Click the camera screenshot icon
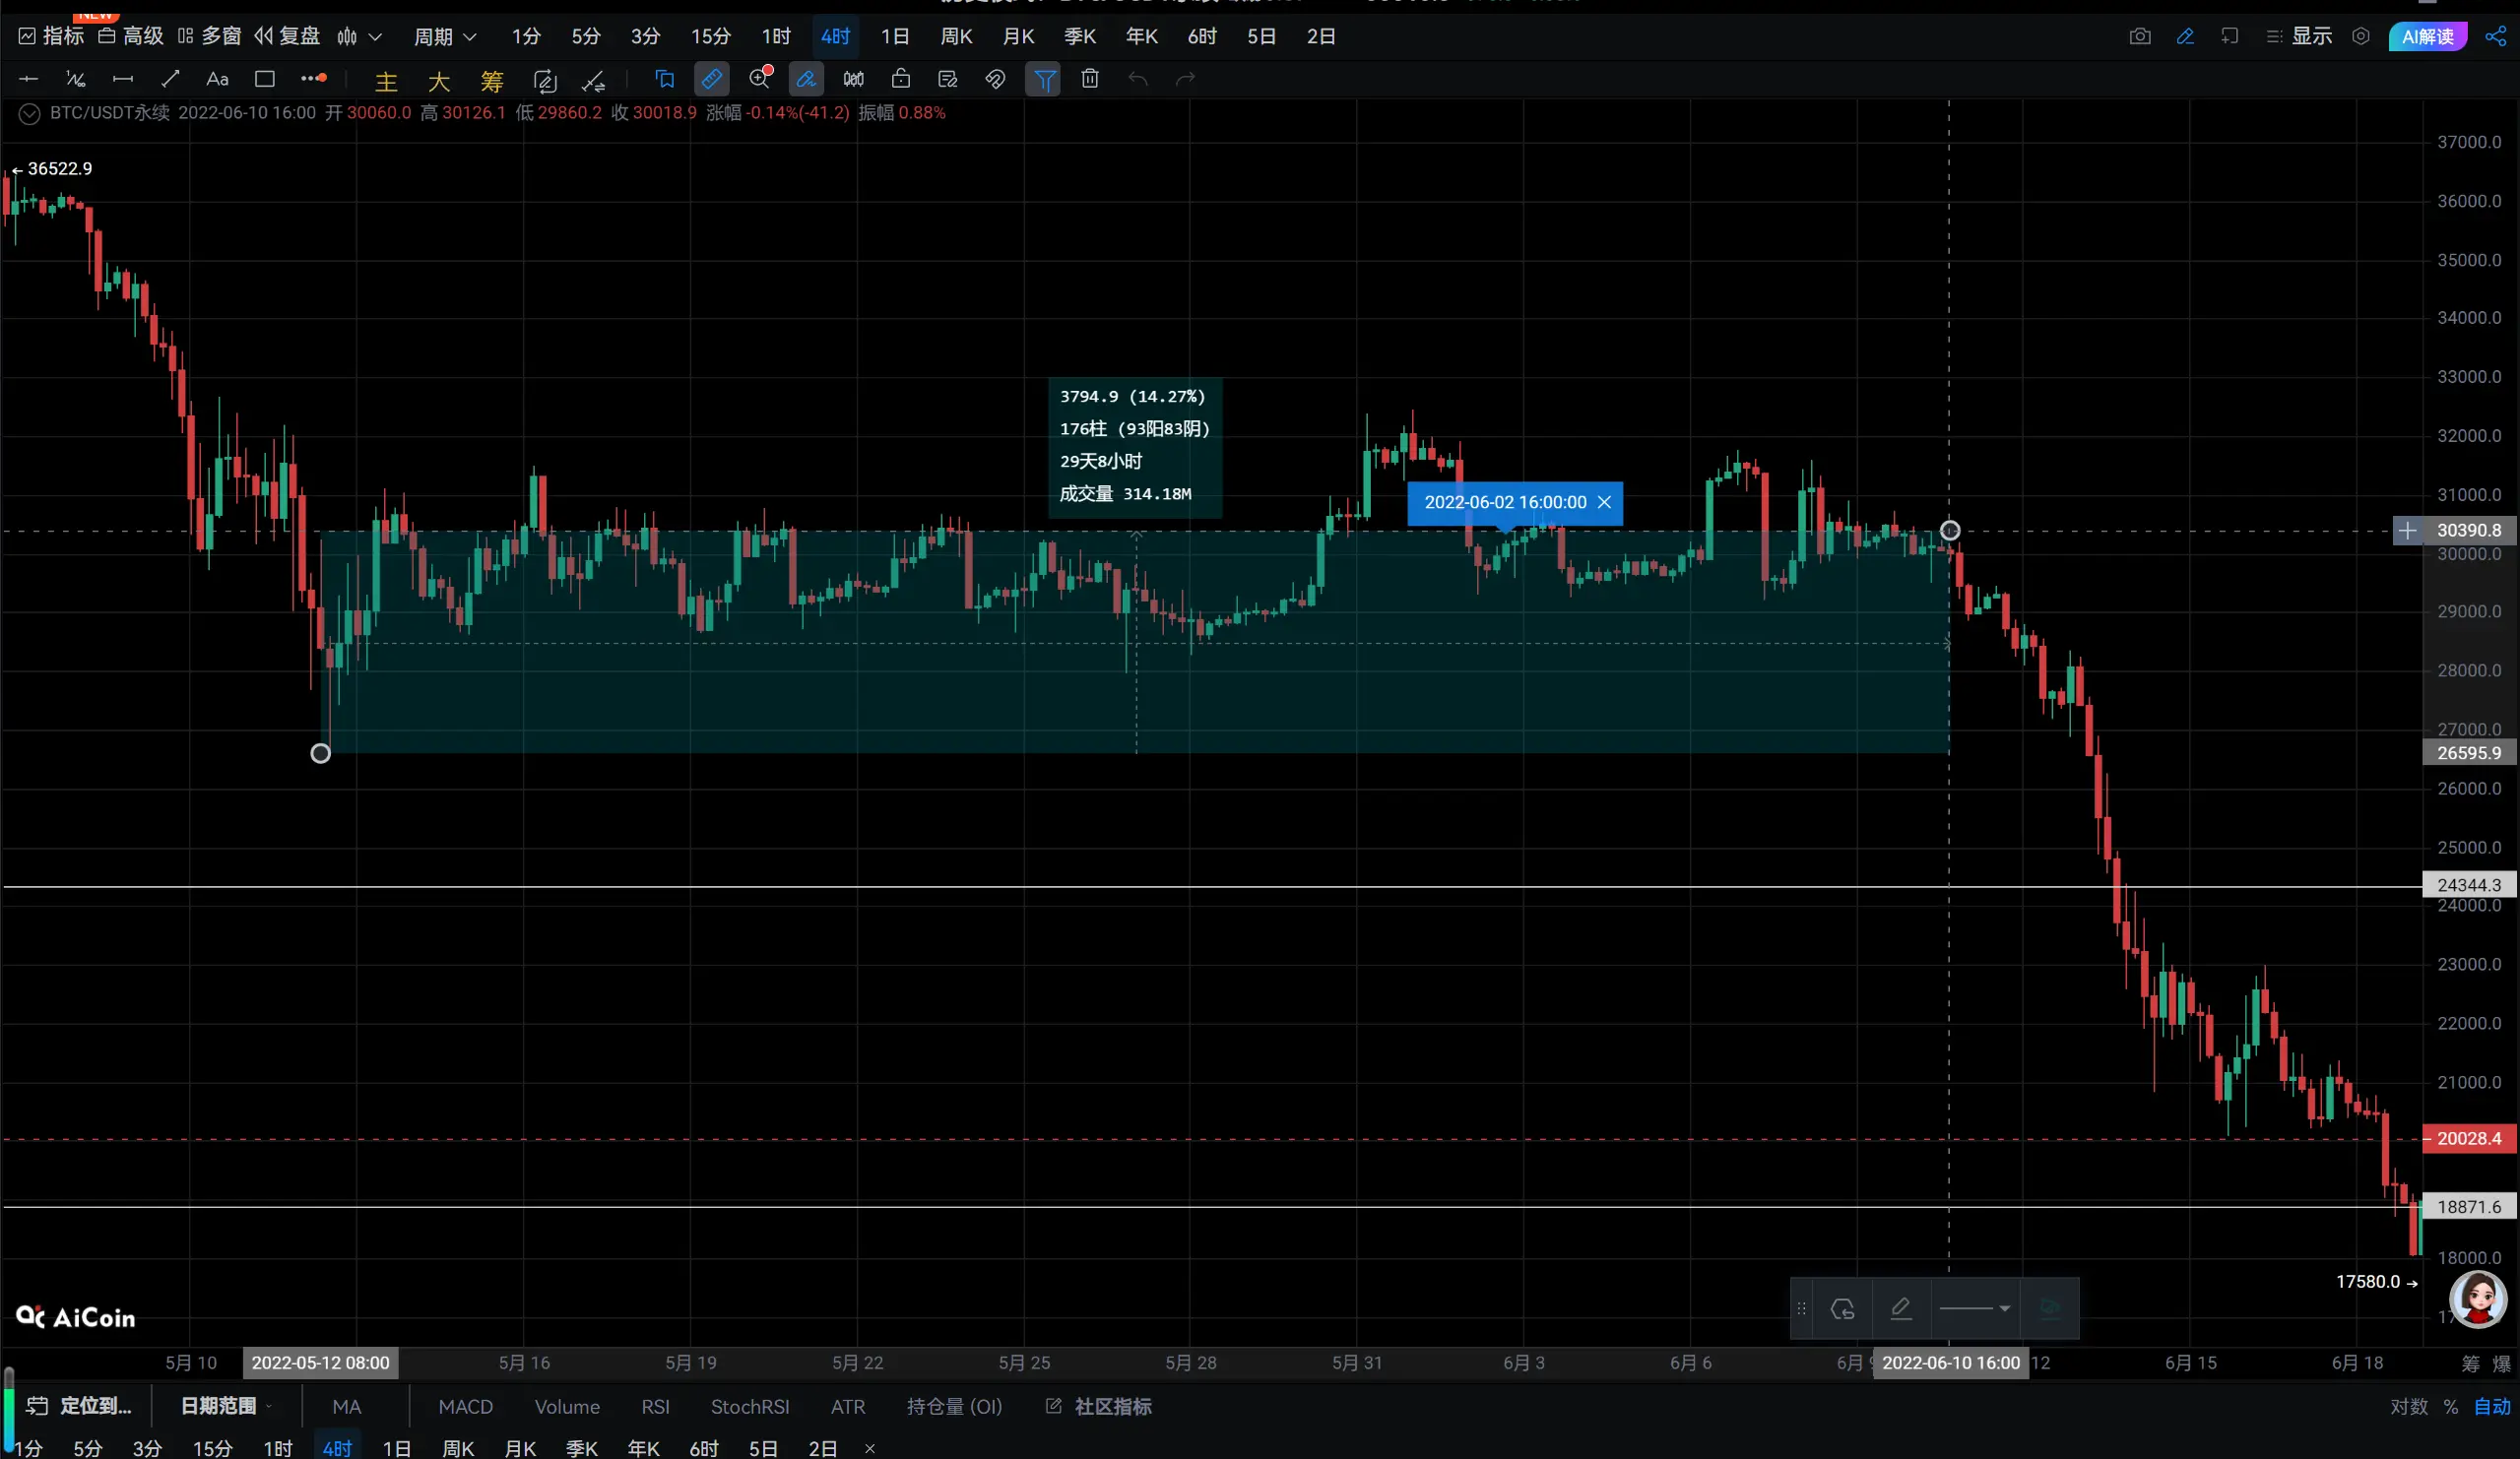The image size is (2520, 1459). tap(2139, 37)
